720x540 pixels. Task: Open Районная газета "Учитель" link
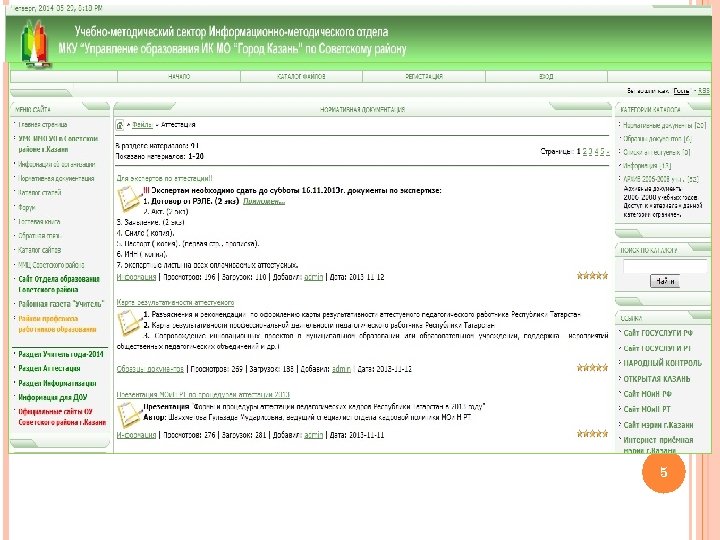point(61,304)
